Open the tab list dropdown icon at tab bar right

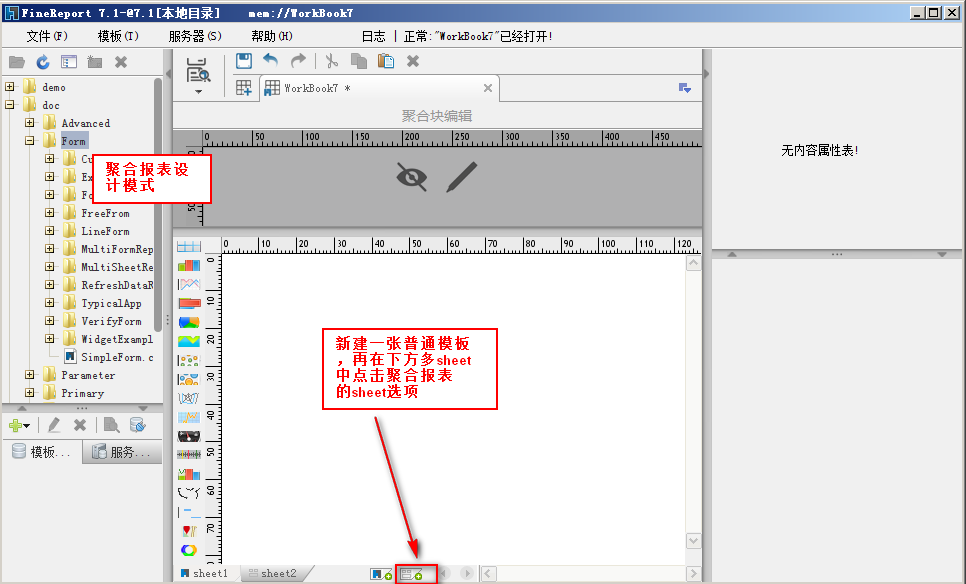coord(684,88)
